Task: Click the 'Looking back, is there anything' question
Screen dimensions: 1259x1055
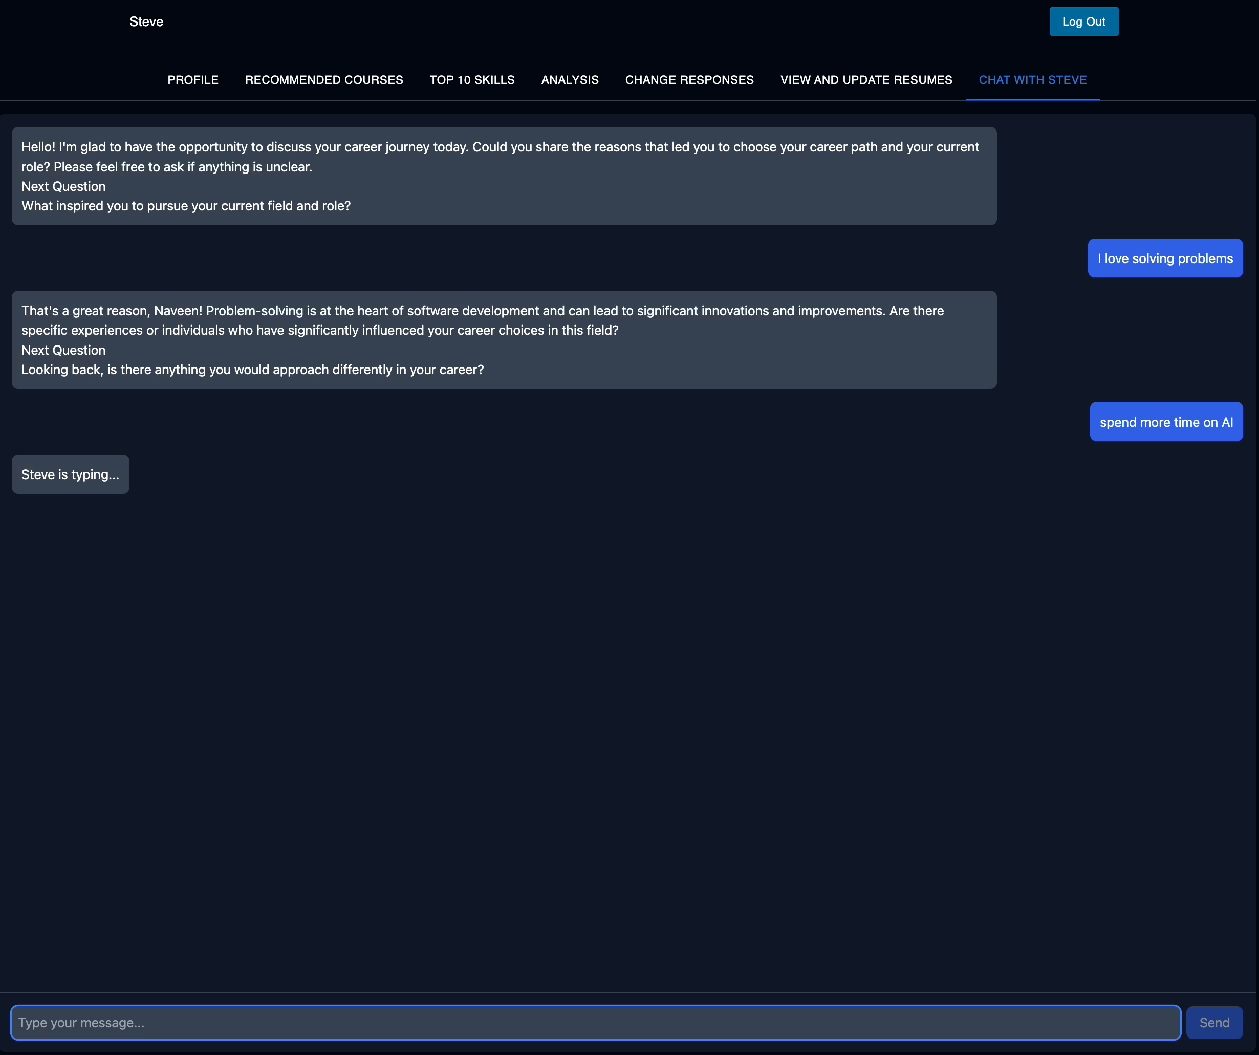Action: tap(252, 370)
